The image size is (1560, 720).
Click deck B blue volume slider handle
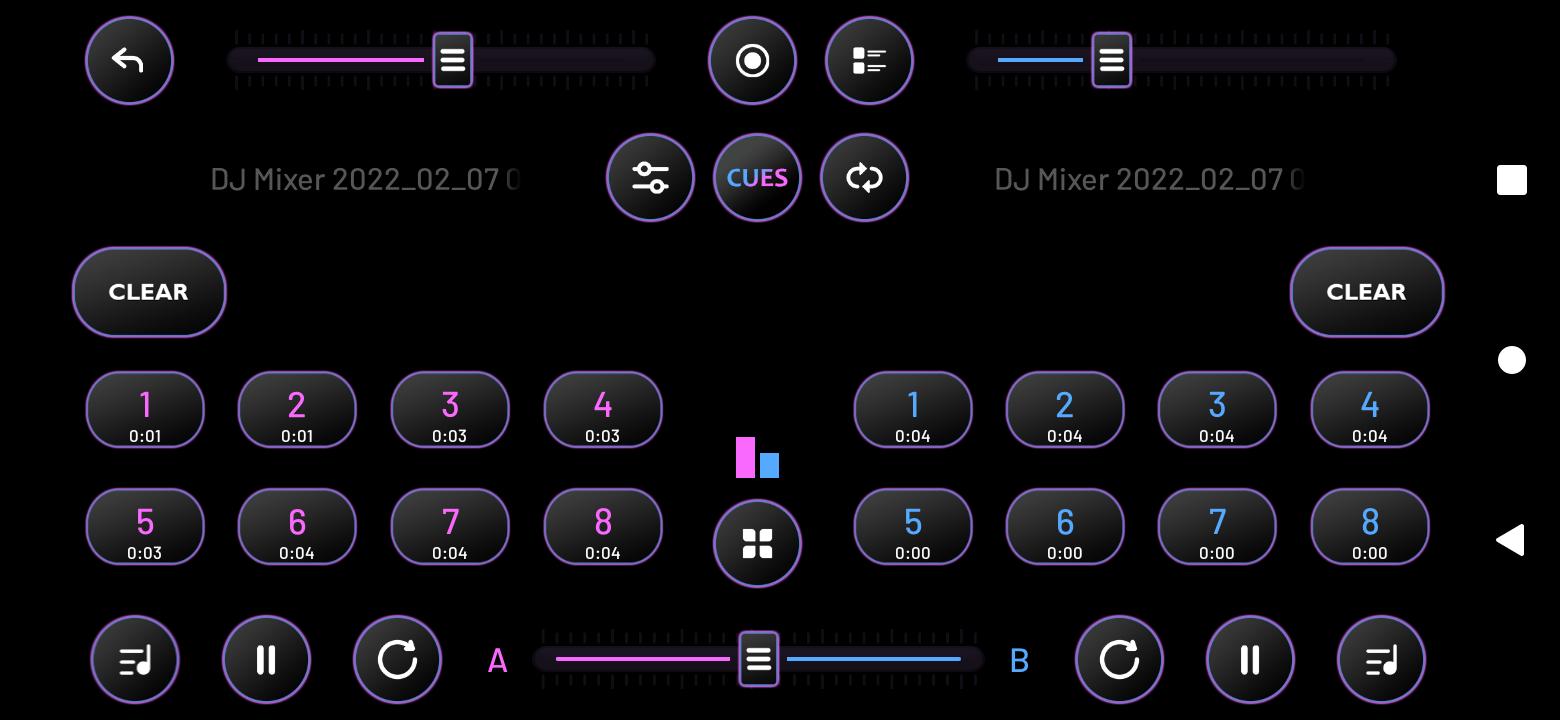tap(1111, 60)
